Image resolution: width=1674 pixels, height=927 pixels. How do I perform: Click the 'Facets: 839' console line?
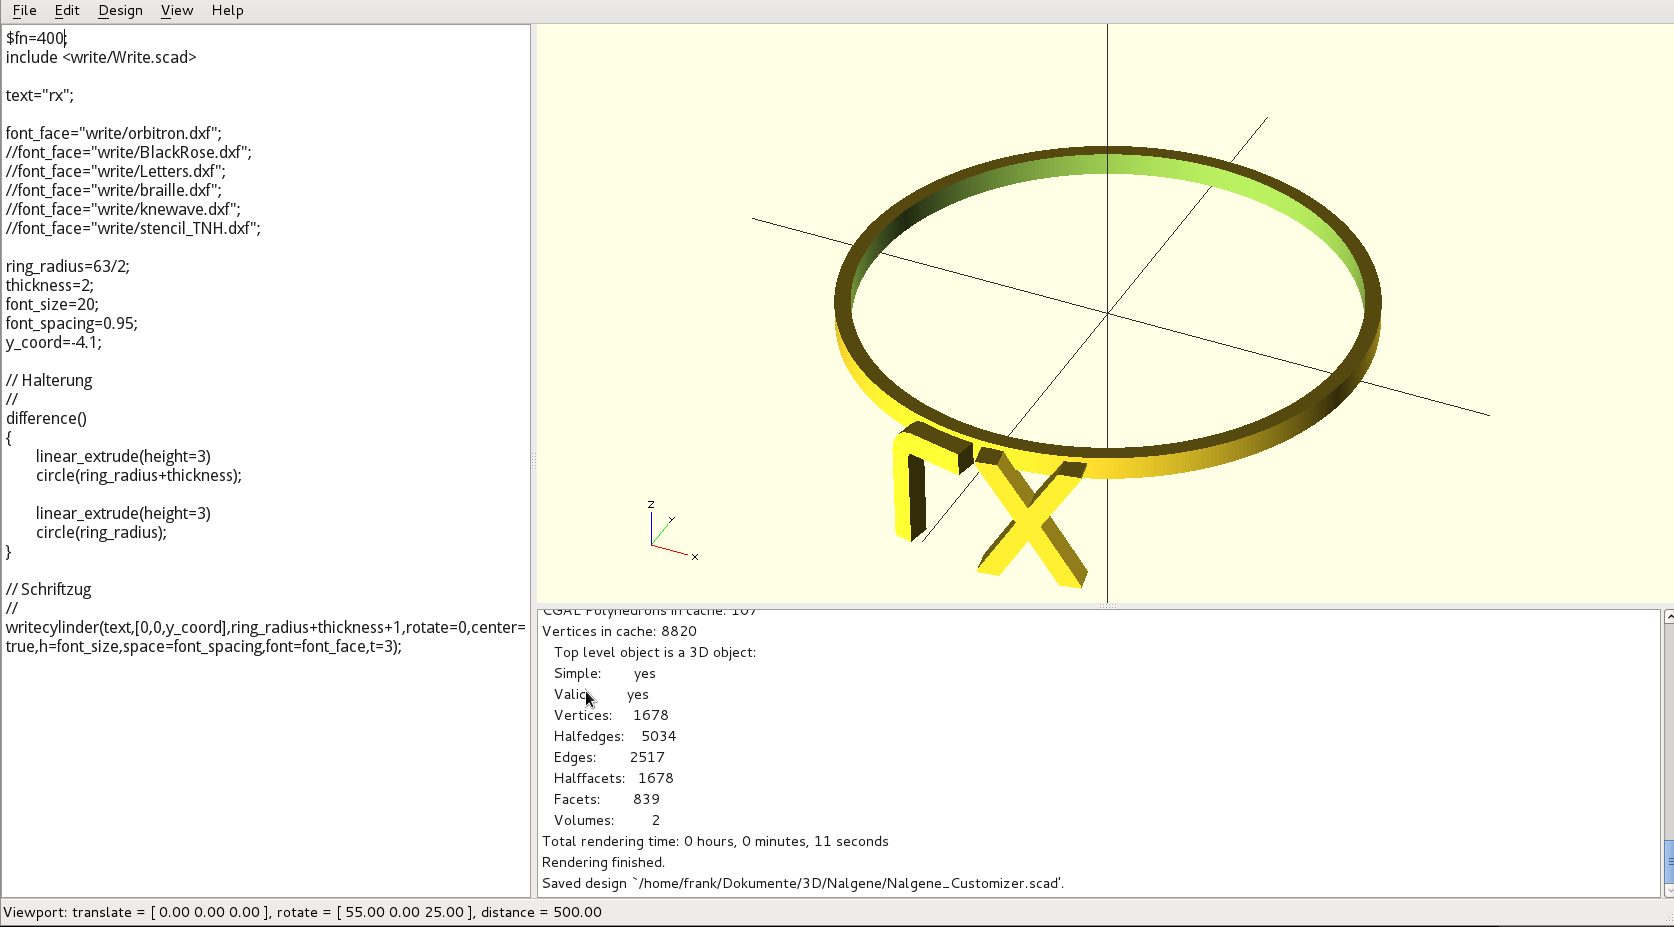coord(607,799)
